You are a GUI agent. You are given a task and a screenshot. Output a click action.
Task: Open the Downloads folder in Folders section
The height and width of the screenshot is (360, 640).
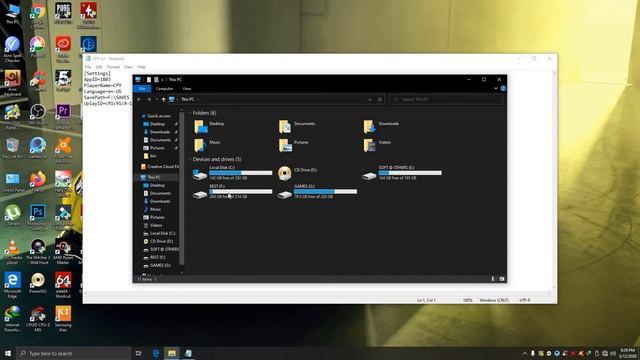click(x=381, y=126)
